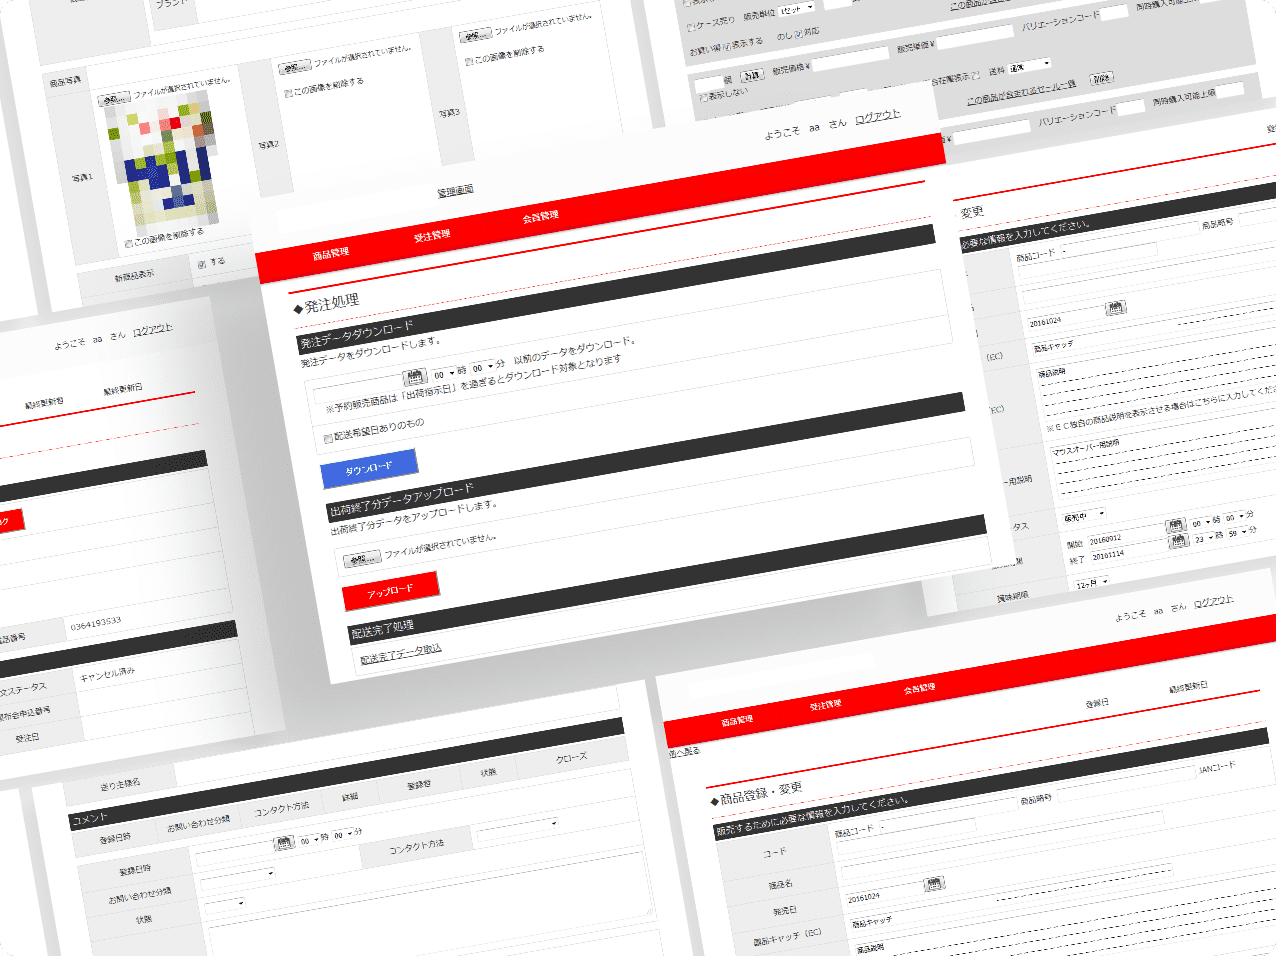Check この画像を削除する under 写真3
The height and width of the screenshot is (956, 1276).
469,61
